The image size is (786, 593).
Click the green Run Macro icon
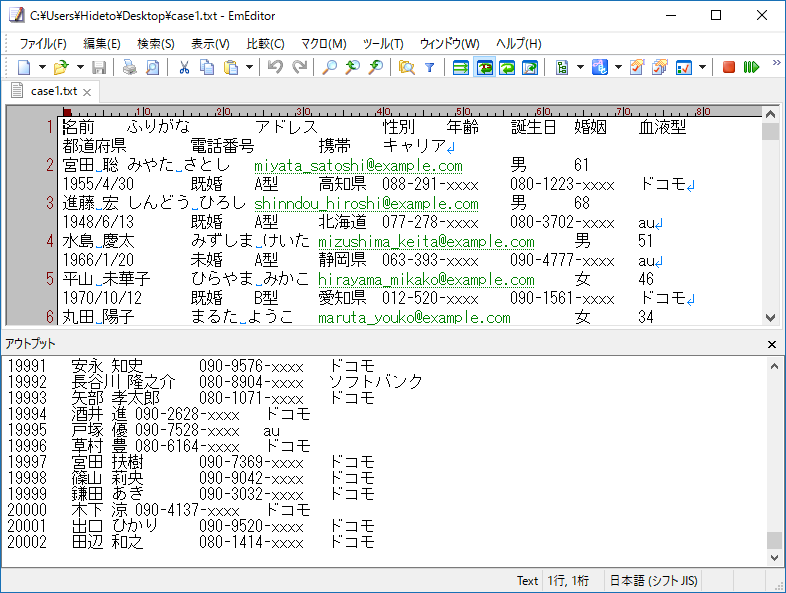click(751, 67)
